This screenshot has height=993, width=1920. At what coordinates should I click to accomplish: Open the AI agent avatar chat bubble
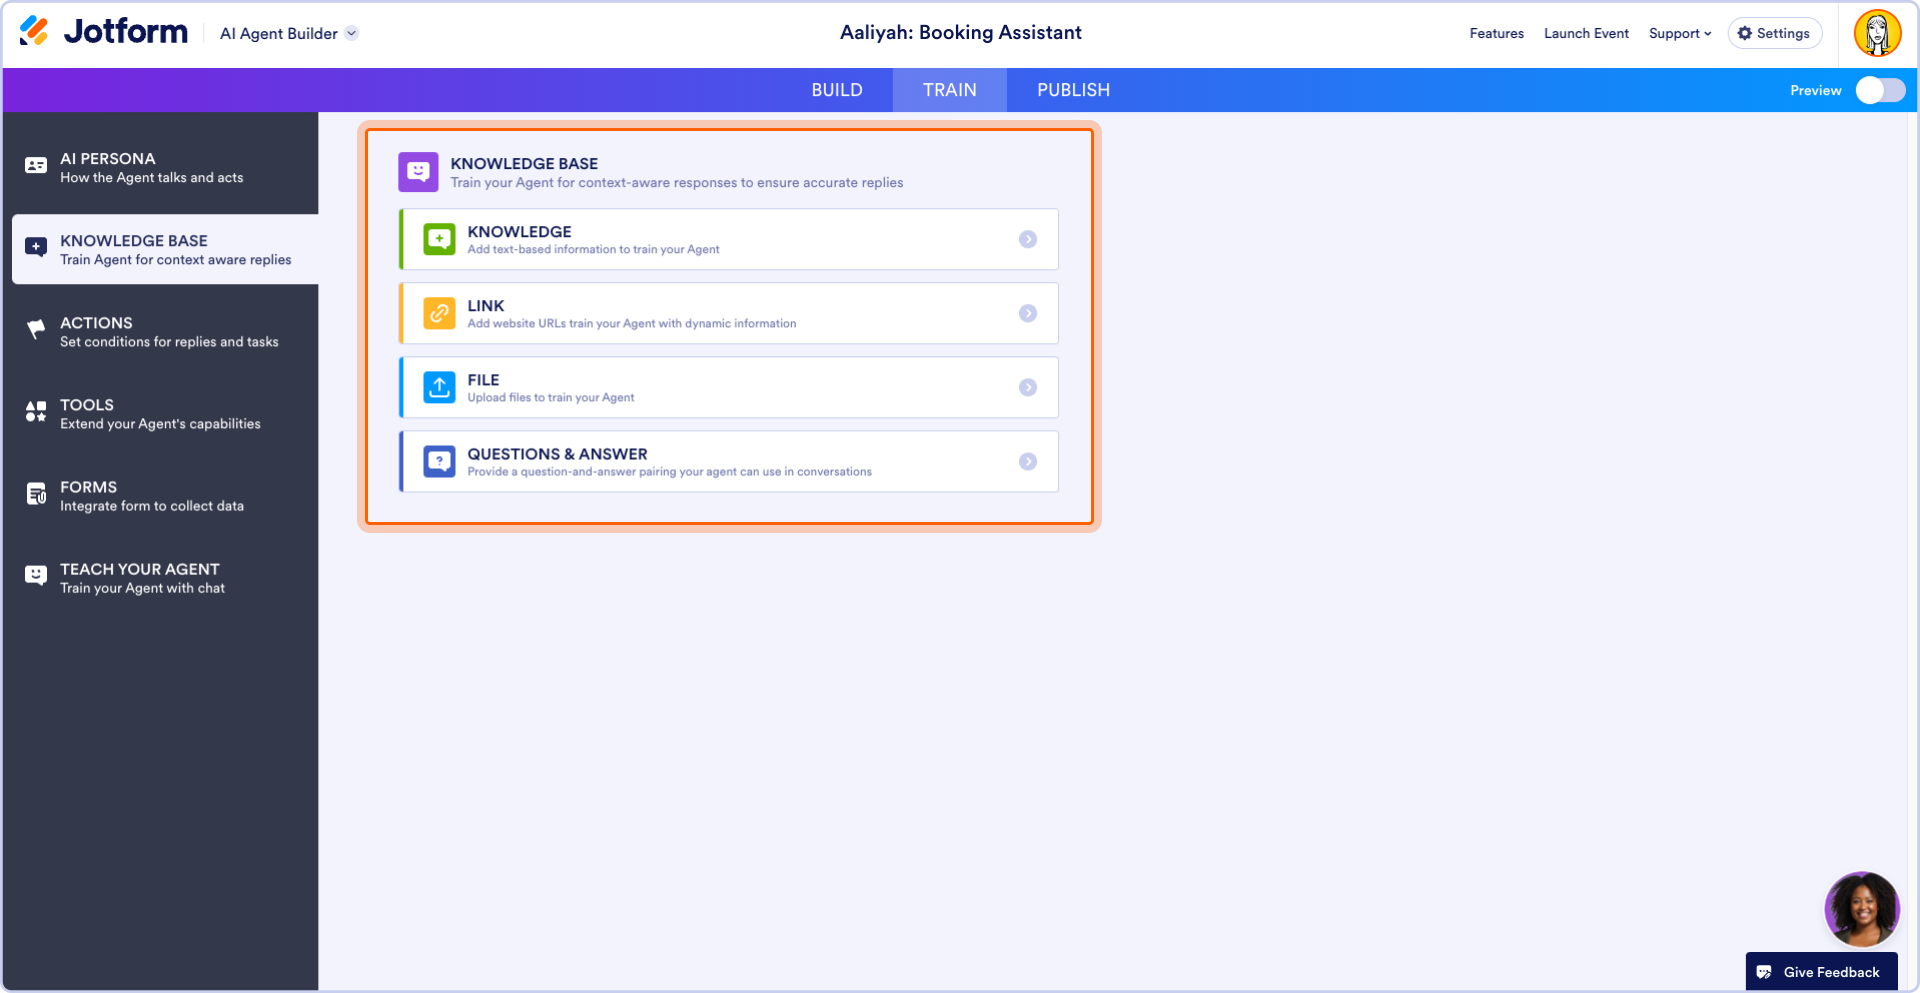(1862, 909)
